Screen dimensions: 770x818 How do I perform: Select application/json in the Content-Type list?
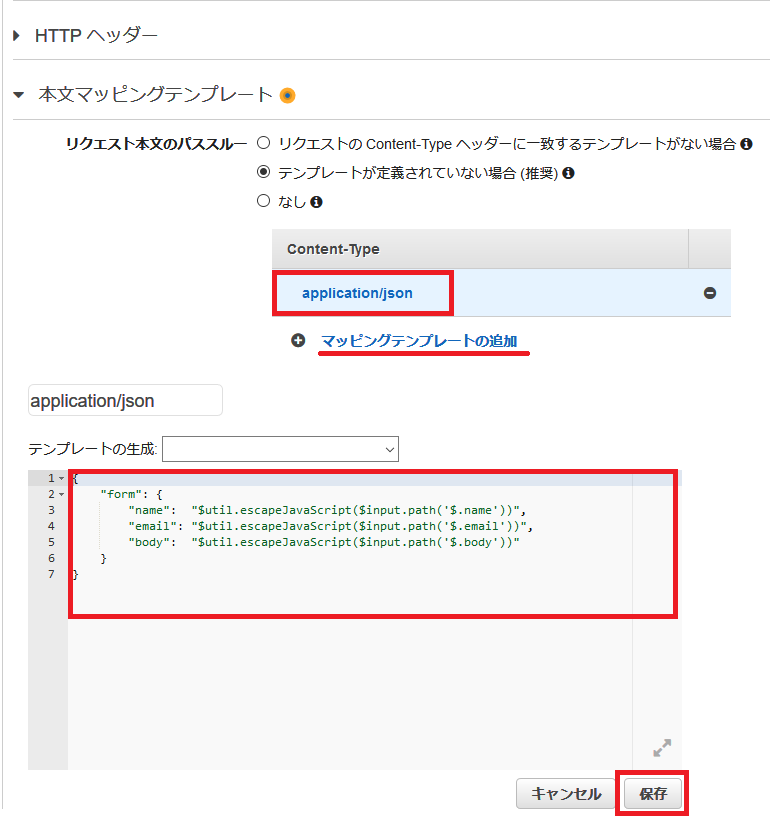357,293
